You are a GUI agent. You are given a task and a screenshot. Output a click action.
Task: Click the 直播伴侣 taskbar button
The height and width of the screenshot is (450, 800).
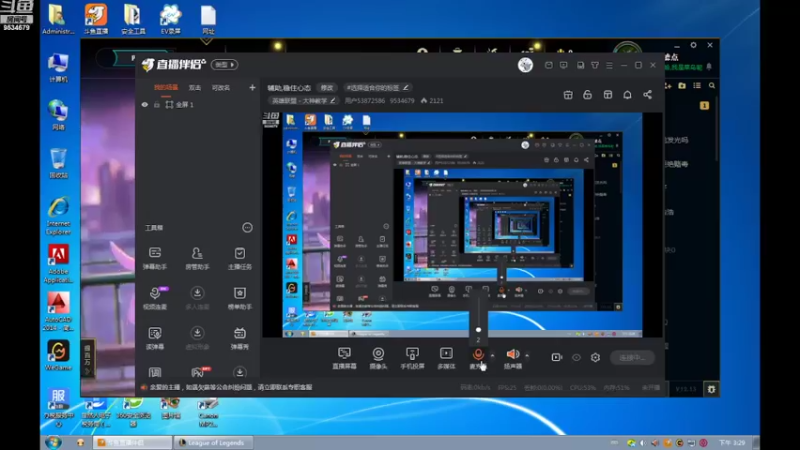pyautogui.click(x=133, y=443)
